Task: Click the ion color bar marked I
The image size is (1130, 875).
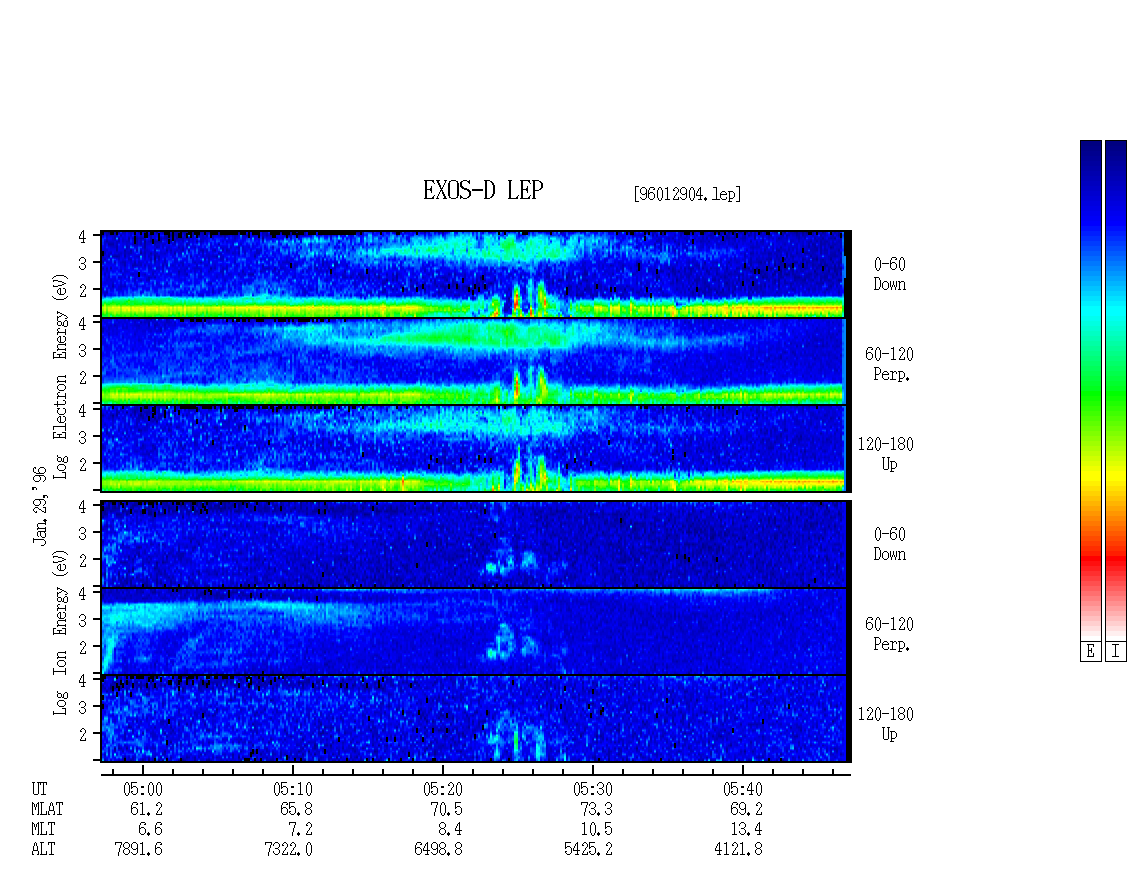Action: pyautogui.click(x=1116, y=390)
